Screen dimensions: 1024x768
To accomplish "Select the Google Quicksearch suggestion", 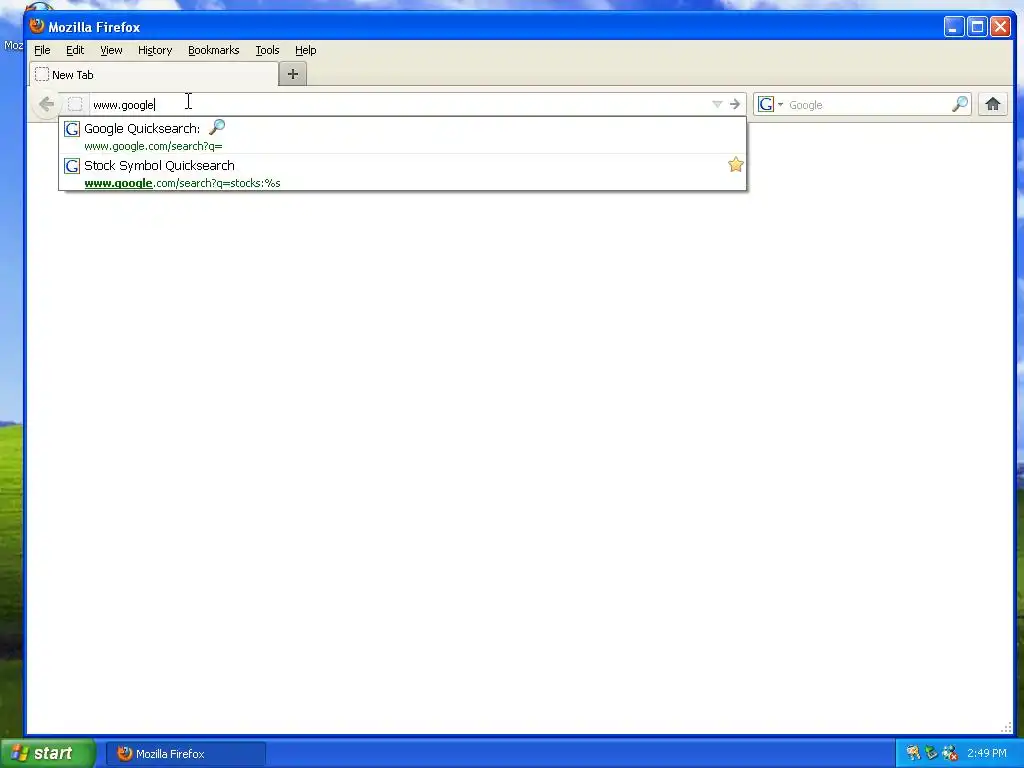I will click(402, 135).
